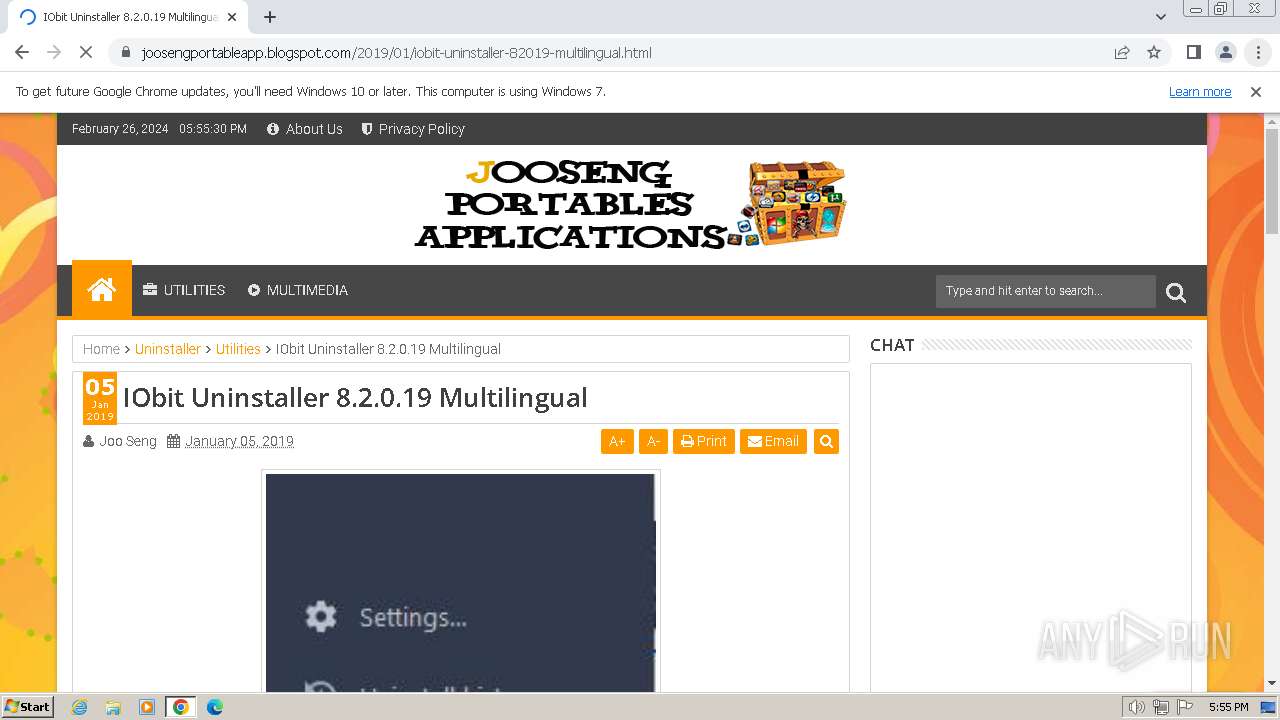Expand the tab search dropdown
The width and height of the screenshot is (1280, 720).
point(1160,17)
